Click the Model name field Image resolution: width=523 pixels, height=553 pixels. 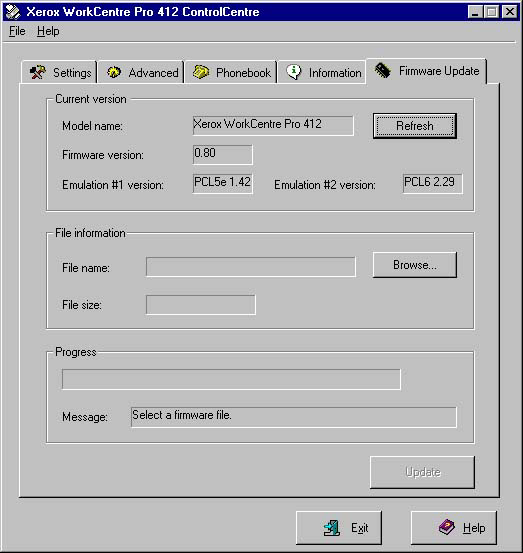point(273,126)
